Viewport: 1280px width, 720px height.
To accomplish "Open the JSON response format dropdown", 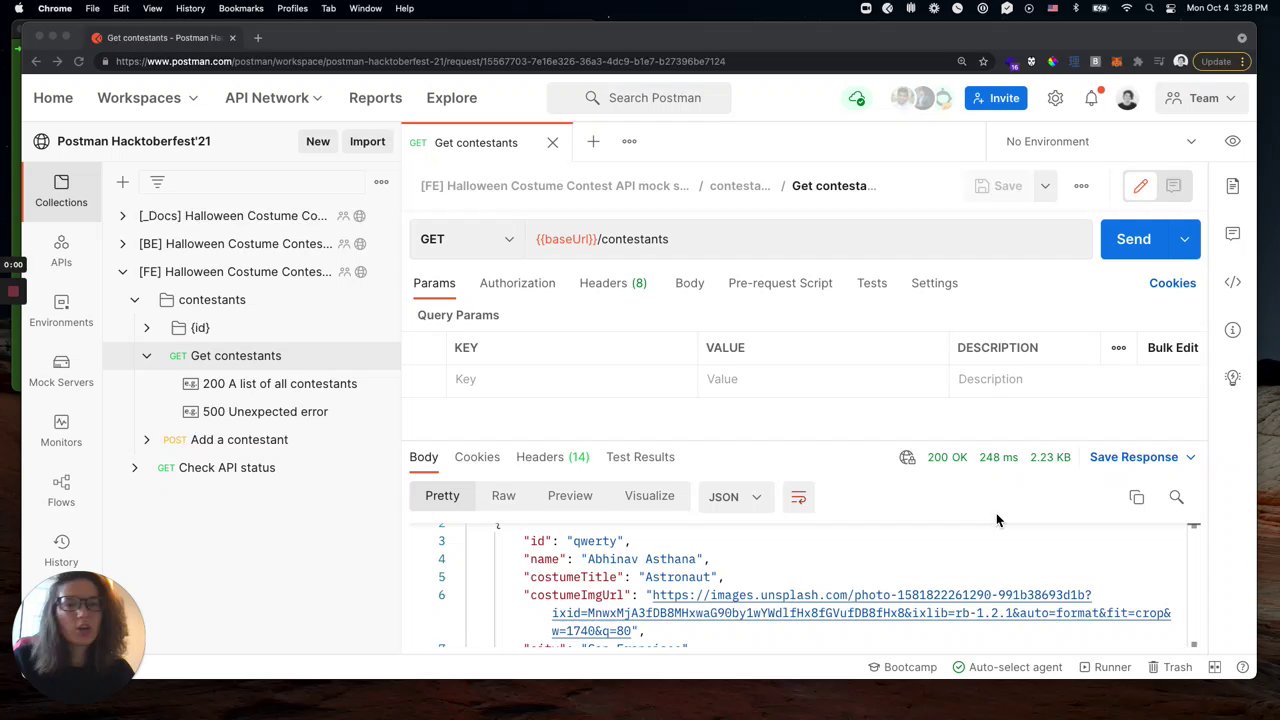I will pos(735,497).
